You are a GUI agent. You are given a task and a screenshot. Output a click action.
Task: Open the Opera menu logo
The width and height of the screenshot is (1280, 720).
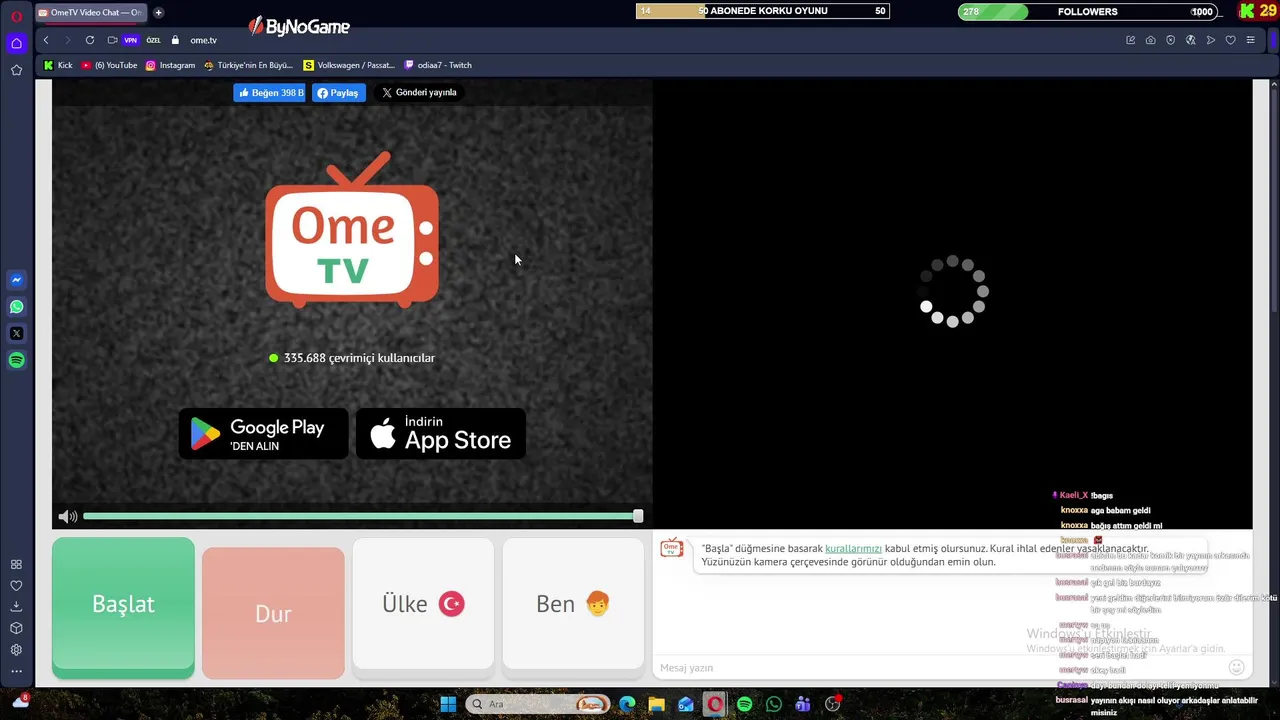[16, 15]
